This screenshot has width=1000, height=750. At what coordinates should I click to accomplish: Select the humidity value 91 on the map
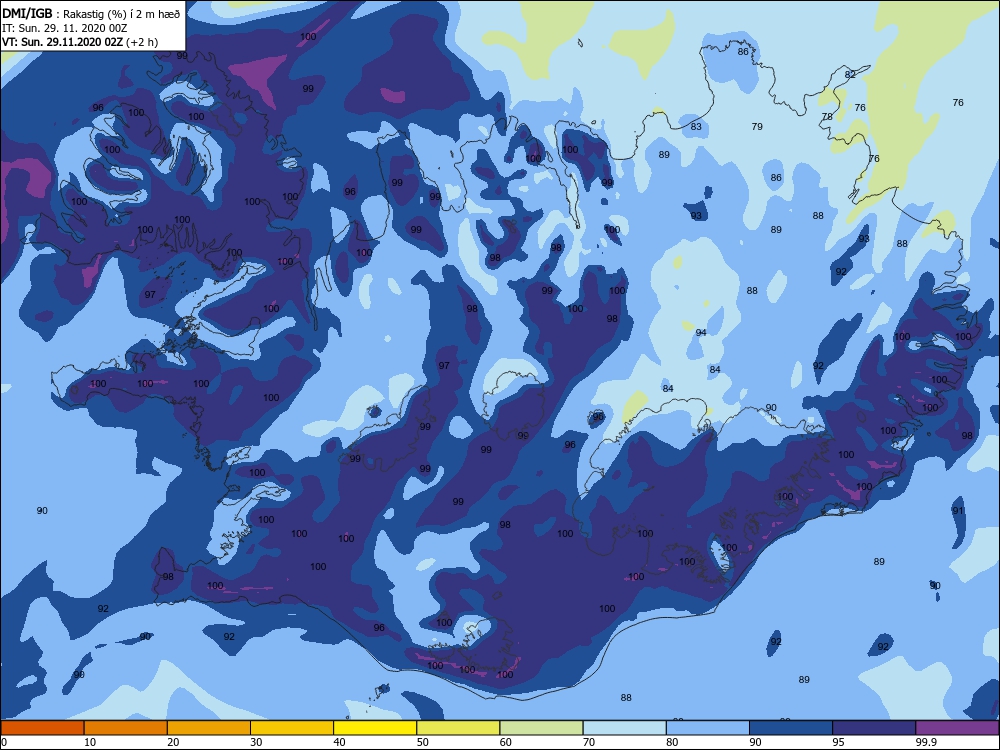(958, 511)
